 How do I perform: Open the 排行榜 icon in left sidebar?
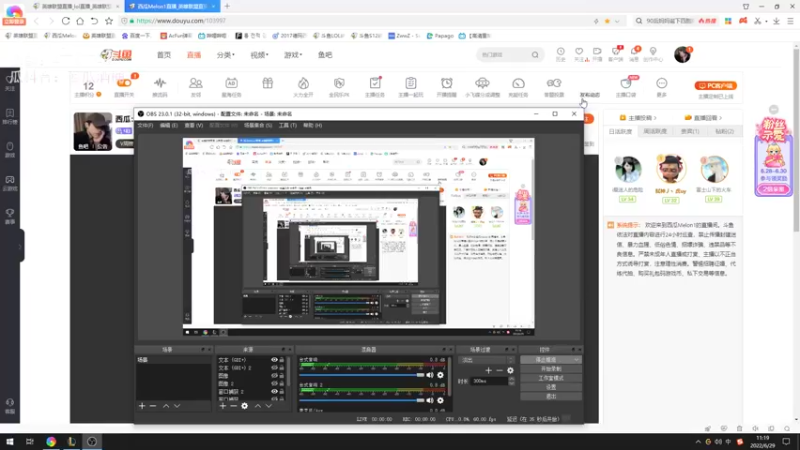(10, 113)
